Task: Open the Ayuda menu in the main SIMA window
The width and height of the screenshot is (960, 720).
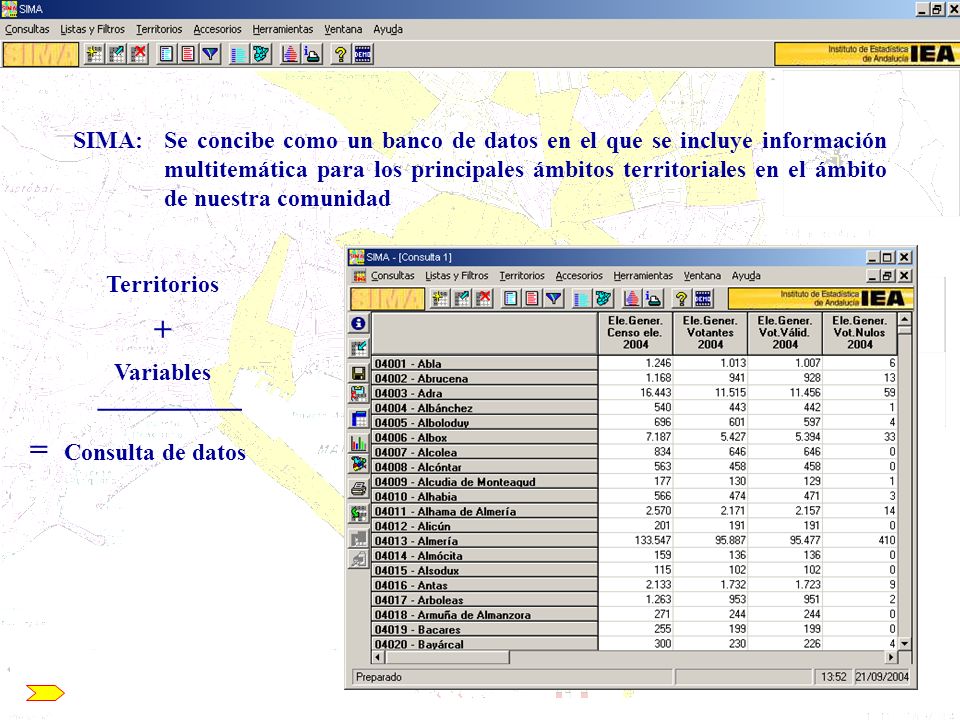Action: (x=388, y=29)
